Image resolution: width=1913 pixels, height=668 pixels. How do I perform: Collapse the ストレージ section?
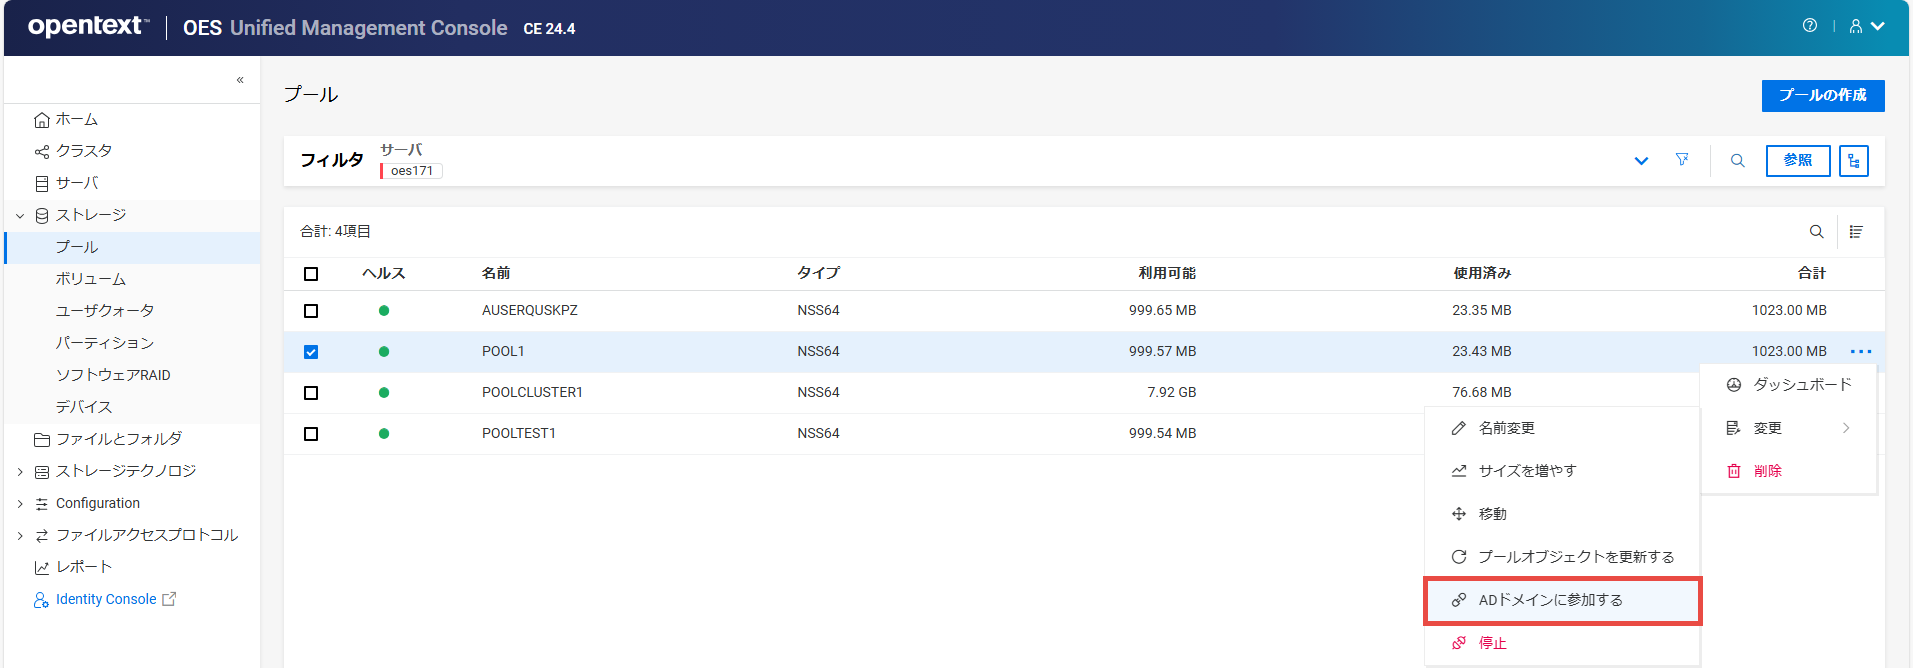pyautogui.click(x=20, y=216)
